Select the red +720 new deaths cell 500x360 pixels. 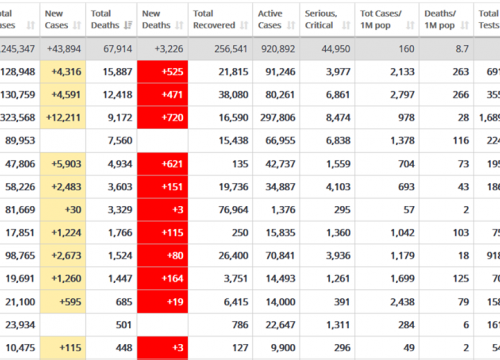(163, 118)
